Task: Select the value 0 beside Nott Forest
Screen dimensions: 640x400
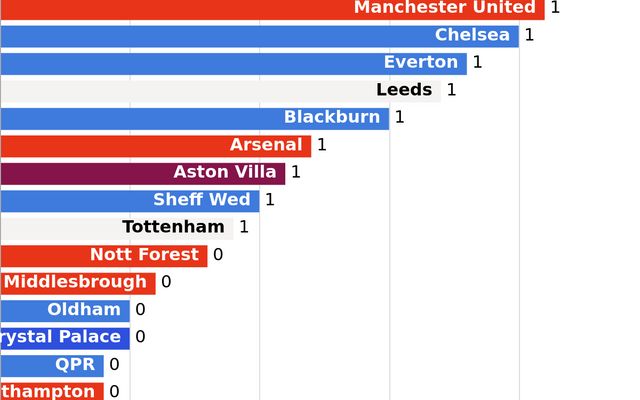Action: pos(217,256)
